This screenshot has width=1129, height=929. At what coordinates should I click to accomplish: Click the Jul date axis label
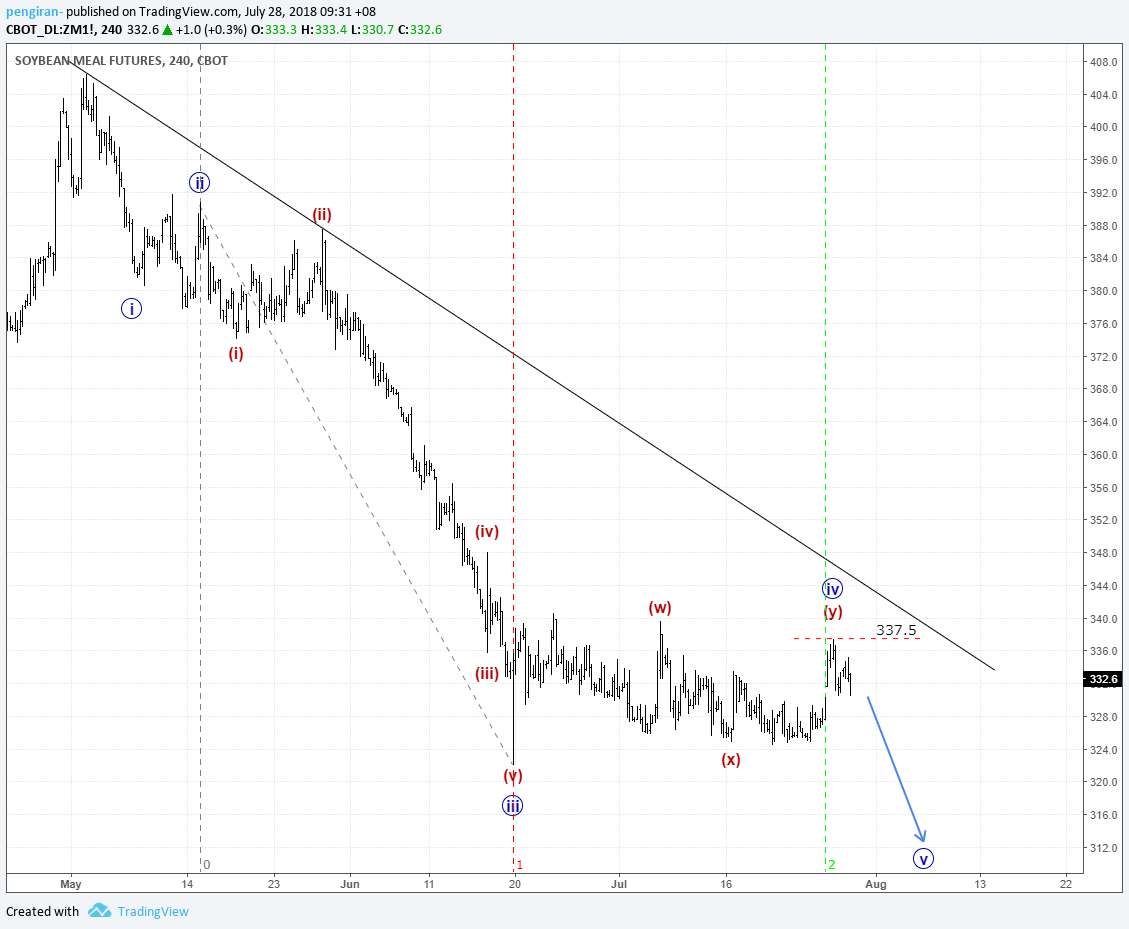[x=619, y=884]
